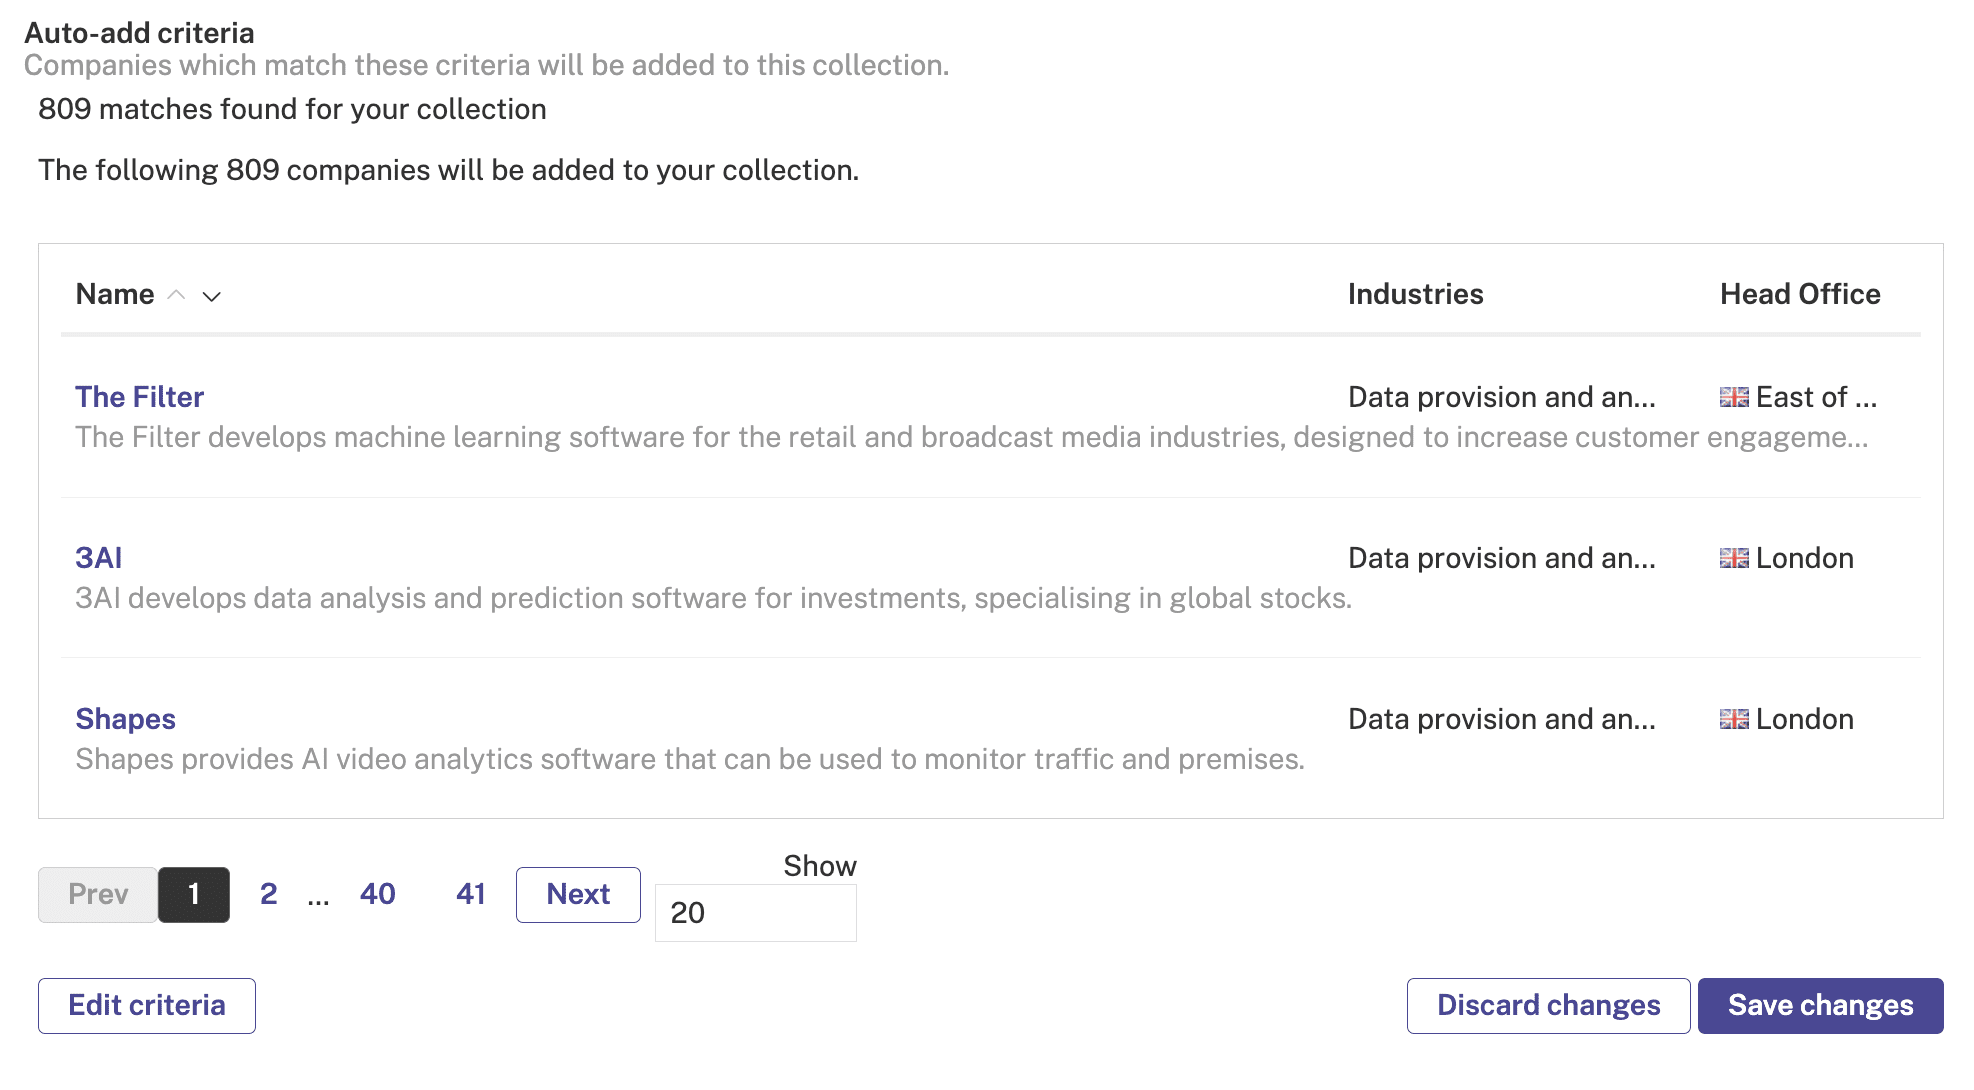Screen dimensions: 1974x1090
Task: Click the UK flag beside East of ...
Action: tap(1734, 397)
